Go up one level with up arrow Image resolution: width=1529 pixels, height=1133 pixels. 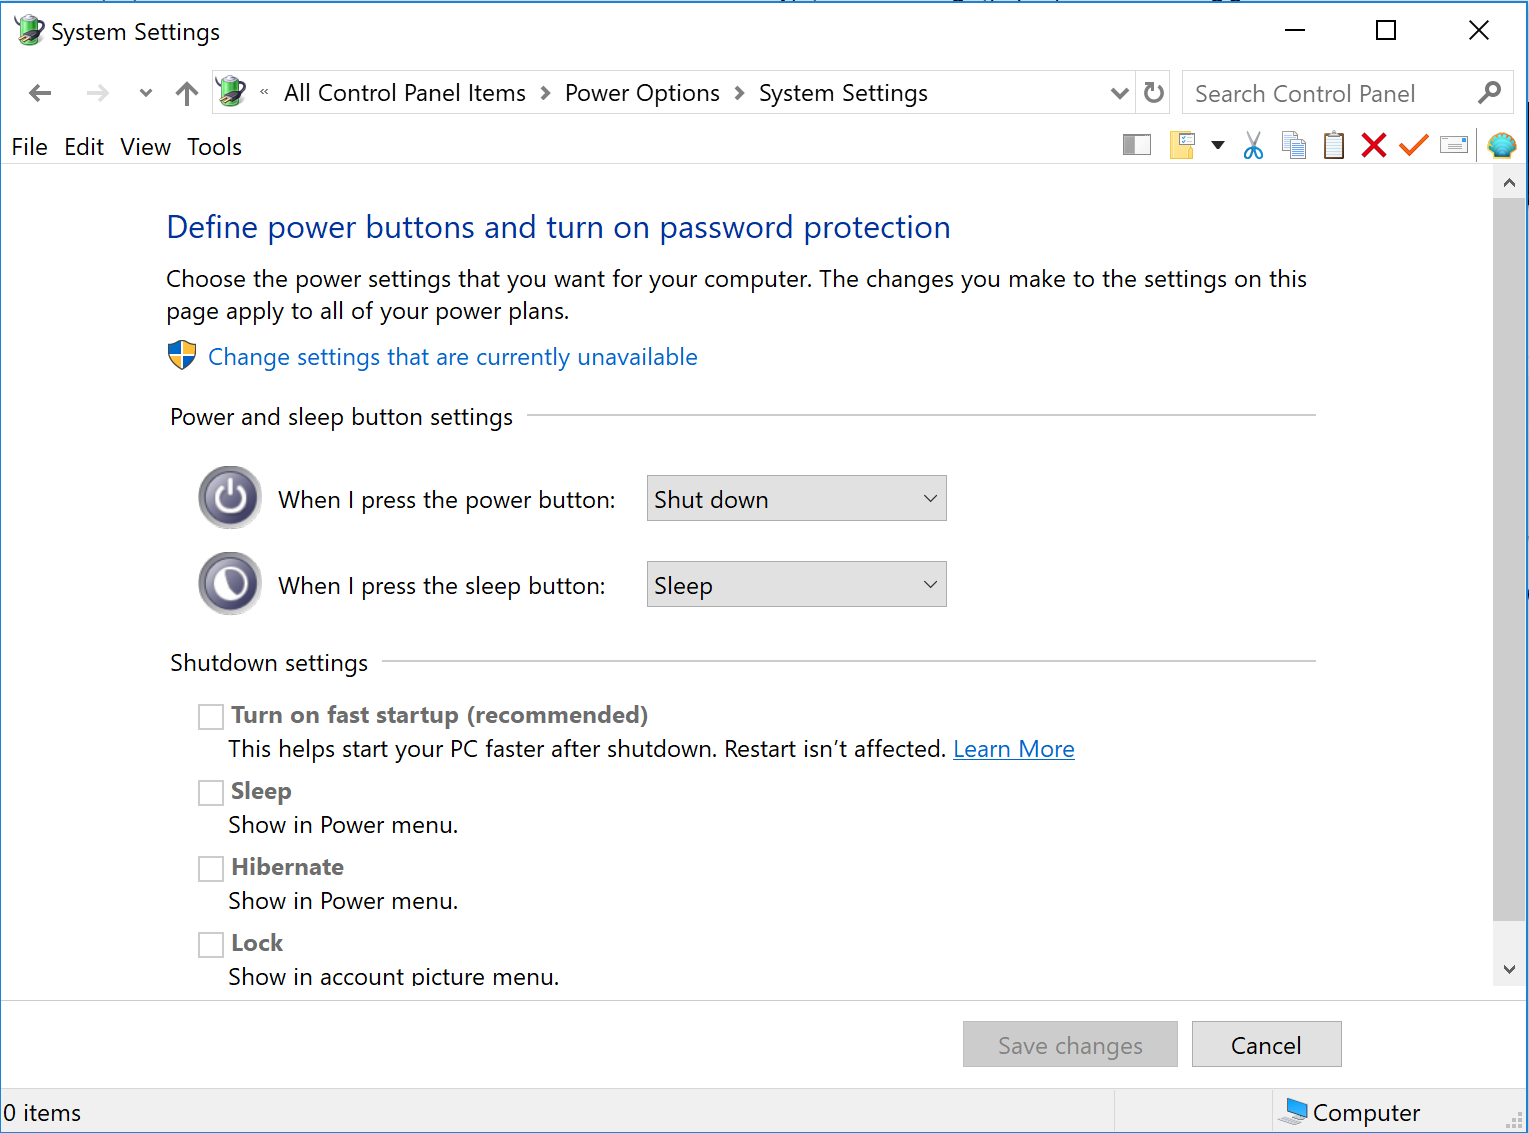click(187, 94)
